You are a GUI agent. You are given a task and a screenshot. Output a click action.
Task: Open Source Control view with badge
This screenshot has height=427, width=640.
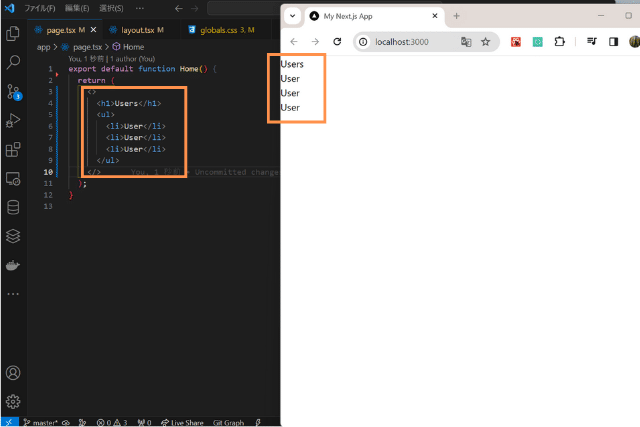(x=13, y=92)
